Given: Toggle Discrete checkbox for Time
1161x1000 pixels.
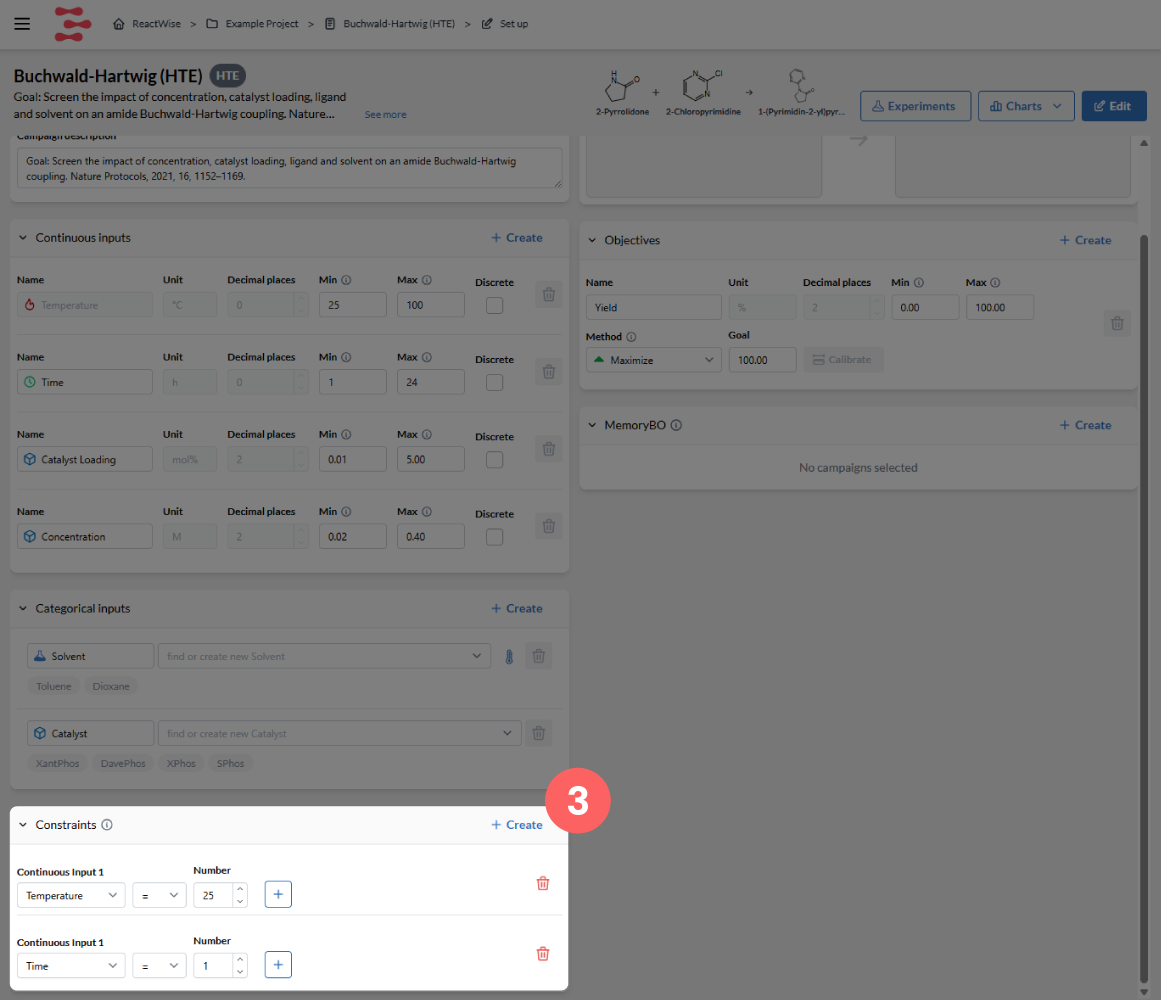Looking at the screenshot, I should tap(495, 383).
